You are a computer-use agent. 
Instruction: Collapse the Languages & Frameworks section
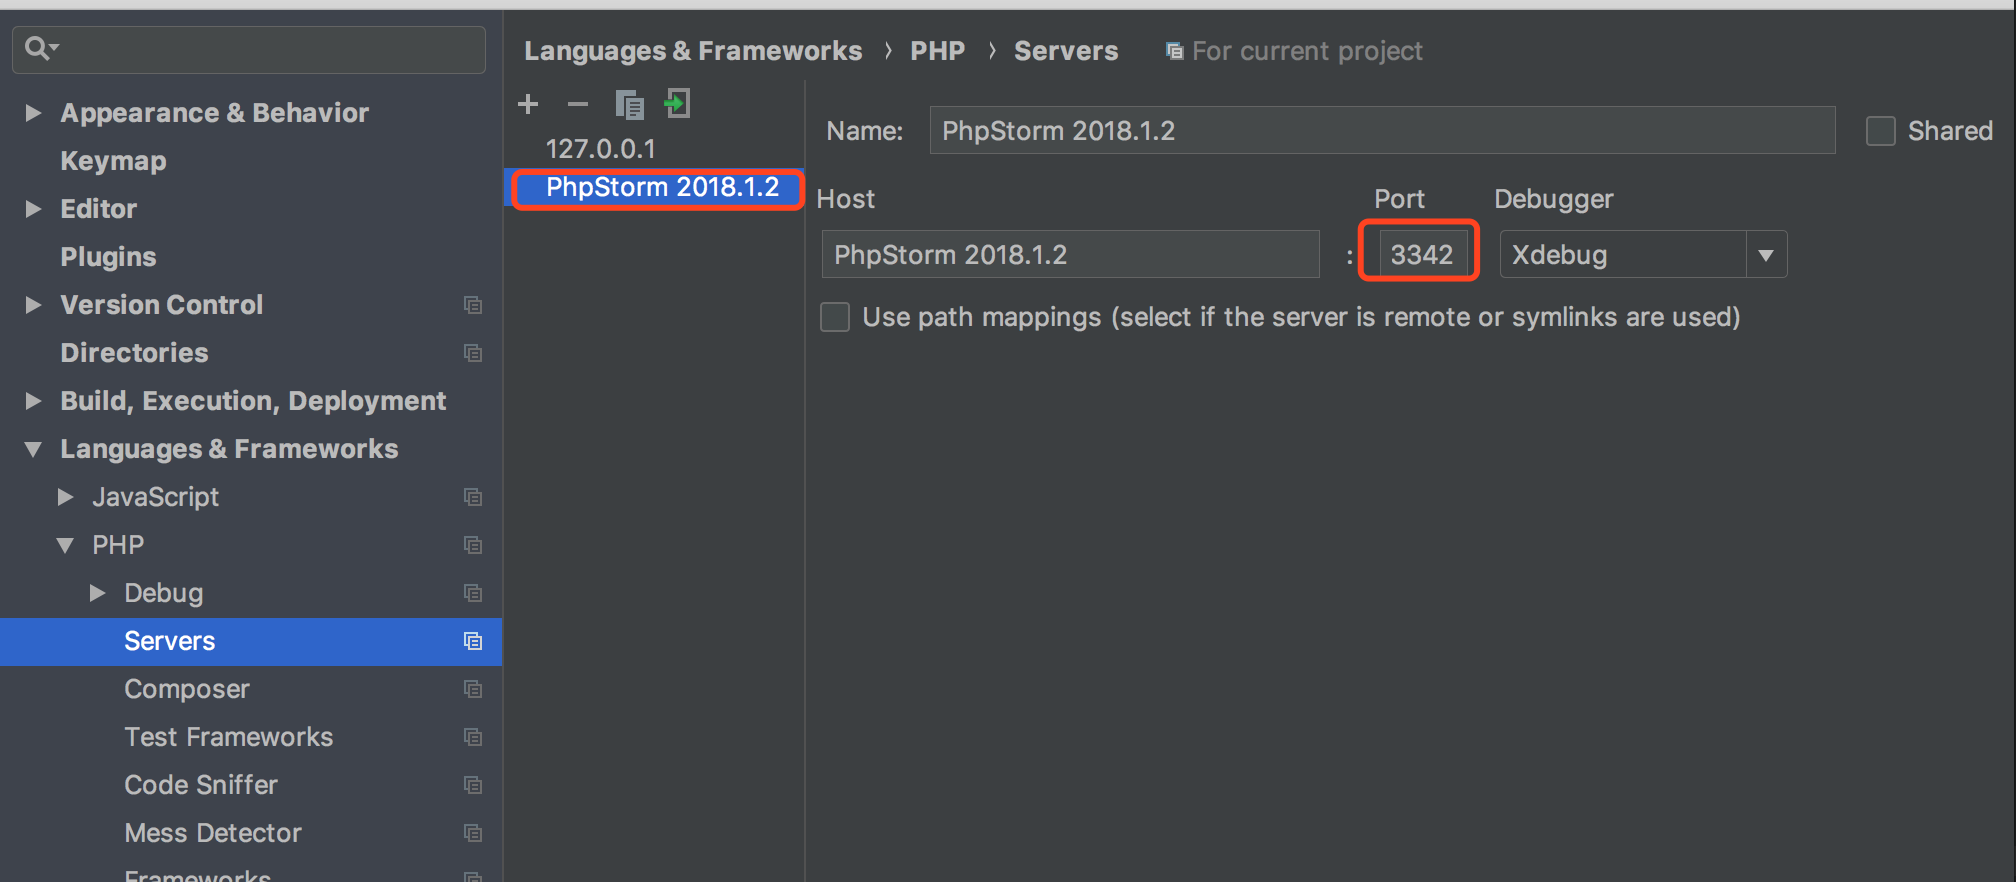(x=33, y=449)
